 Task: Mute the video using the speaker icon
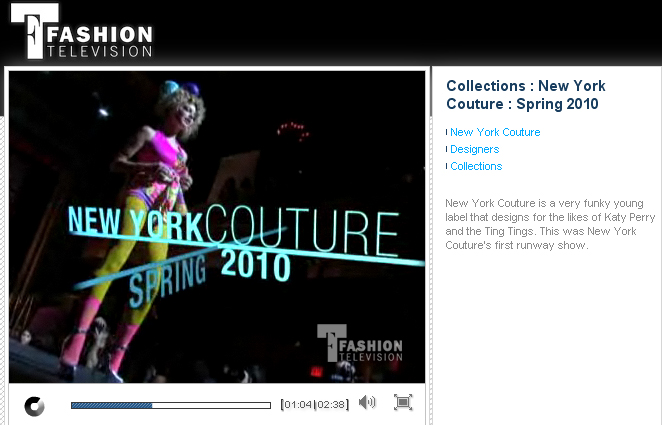[x=367, y=402]
